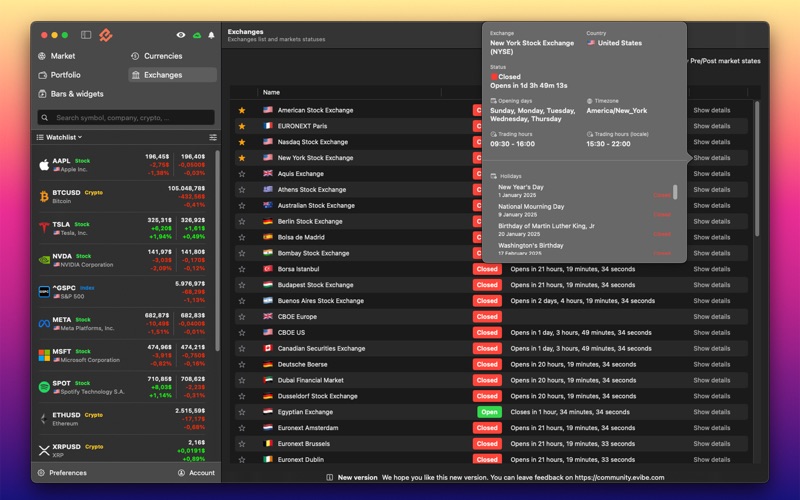Select BTCUSD Bitcoin watchlist row

(122, 196)
